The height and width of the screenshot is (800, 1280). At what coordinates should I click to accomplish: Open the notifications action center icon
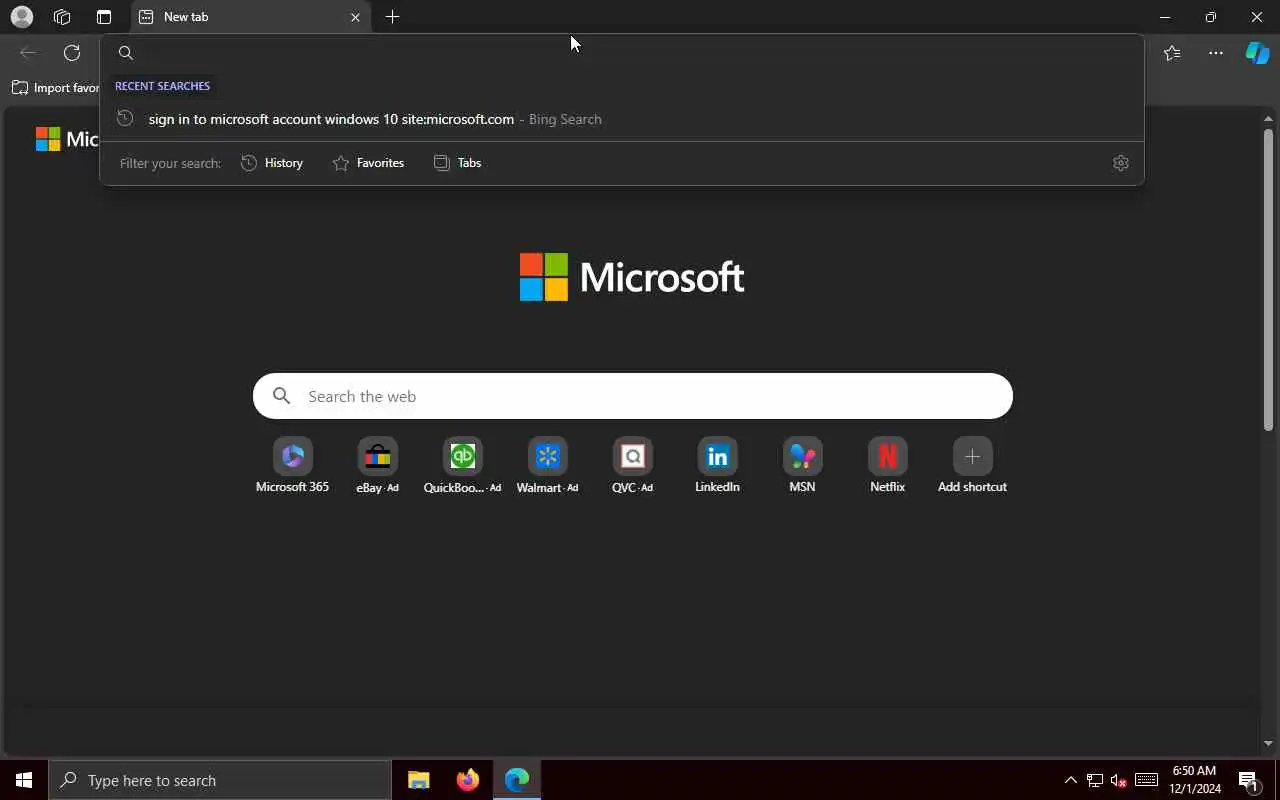tap(1248, 780)
